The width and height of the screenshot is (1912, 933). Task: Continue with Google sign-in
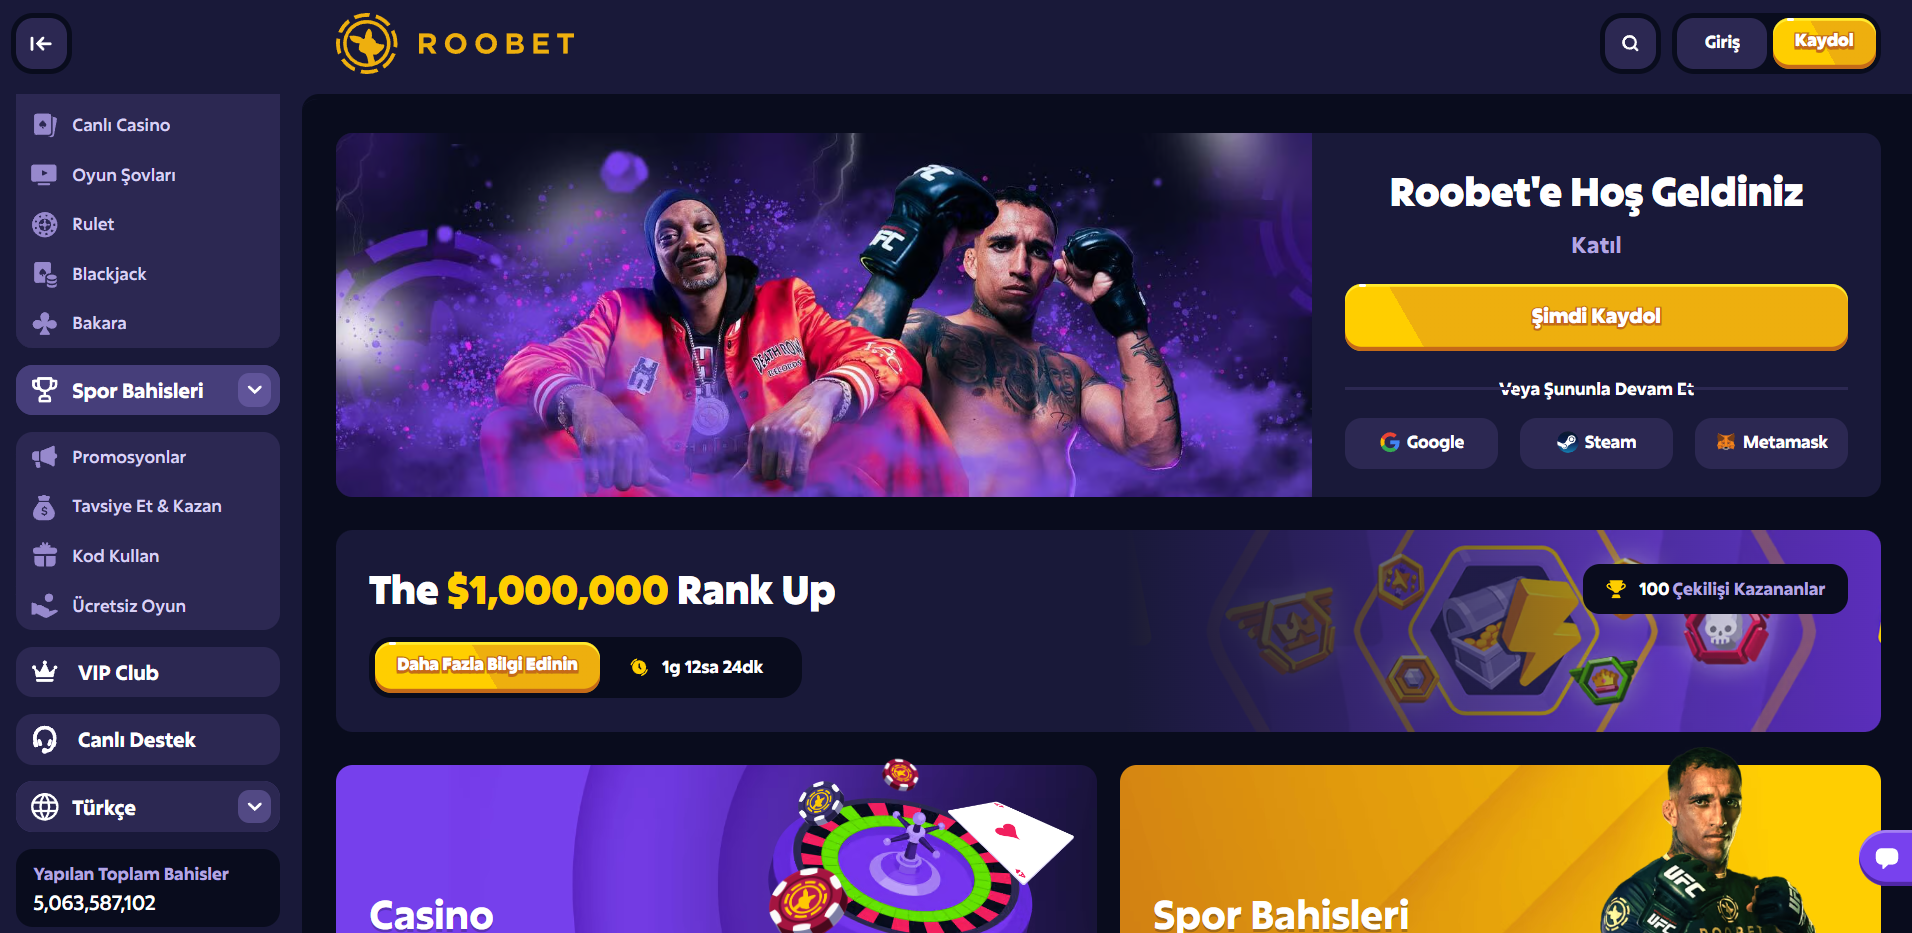coord(1421,443)
